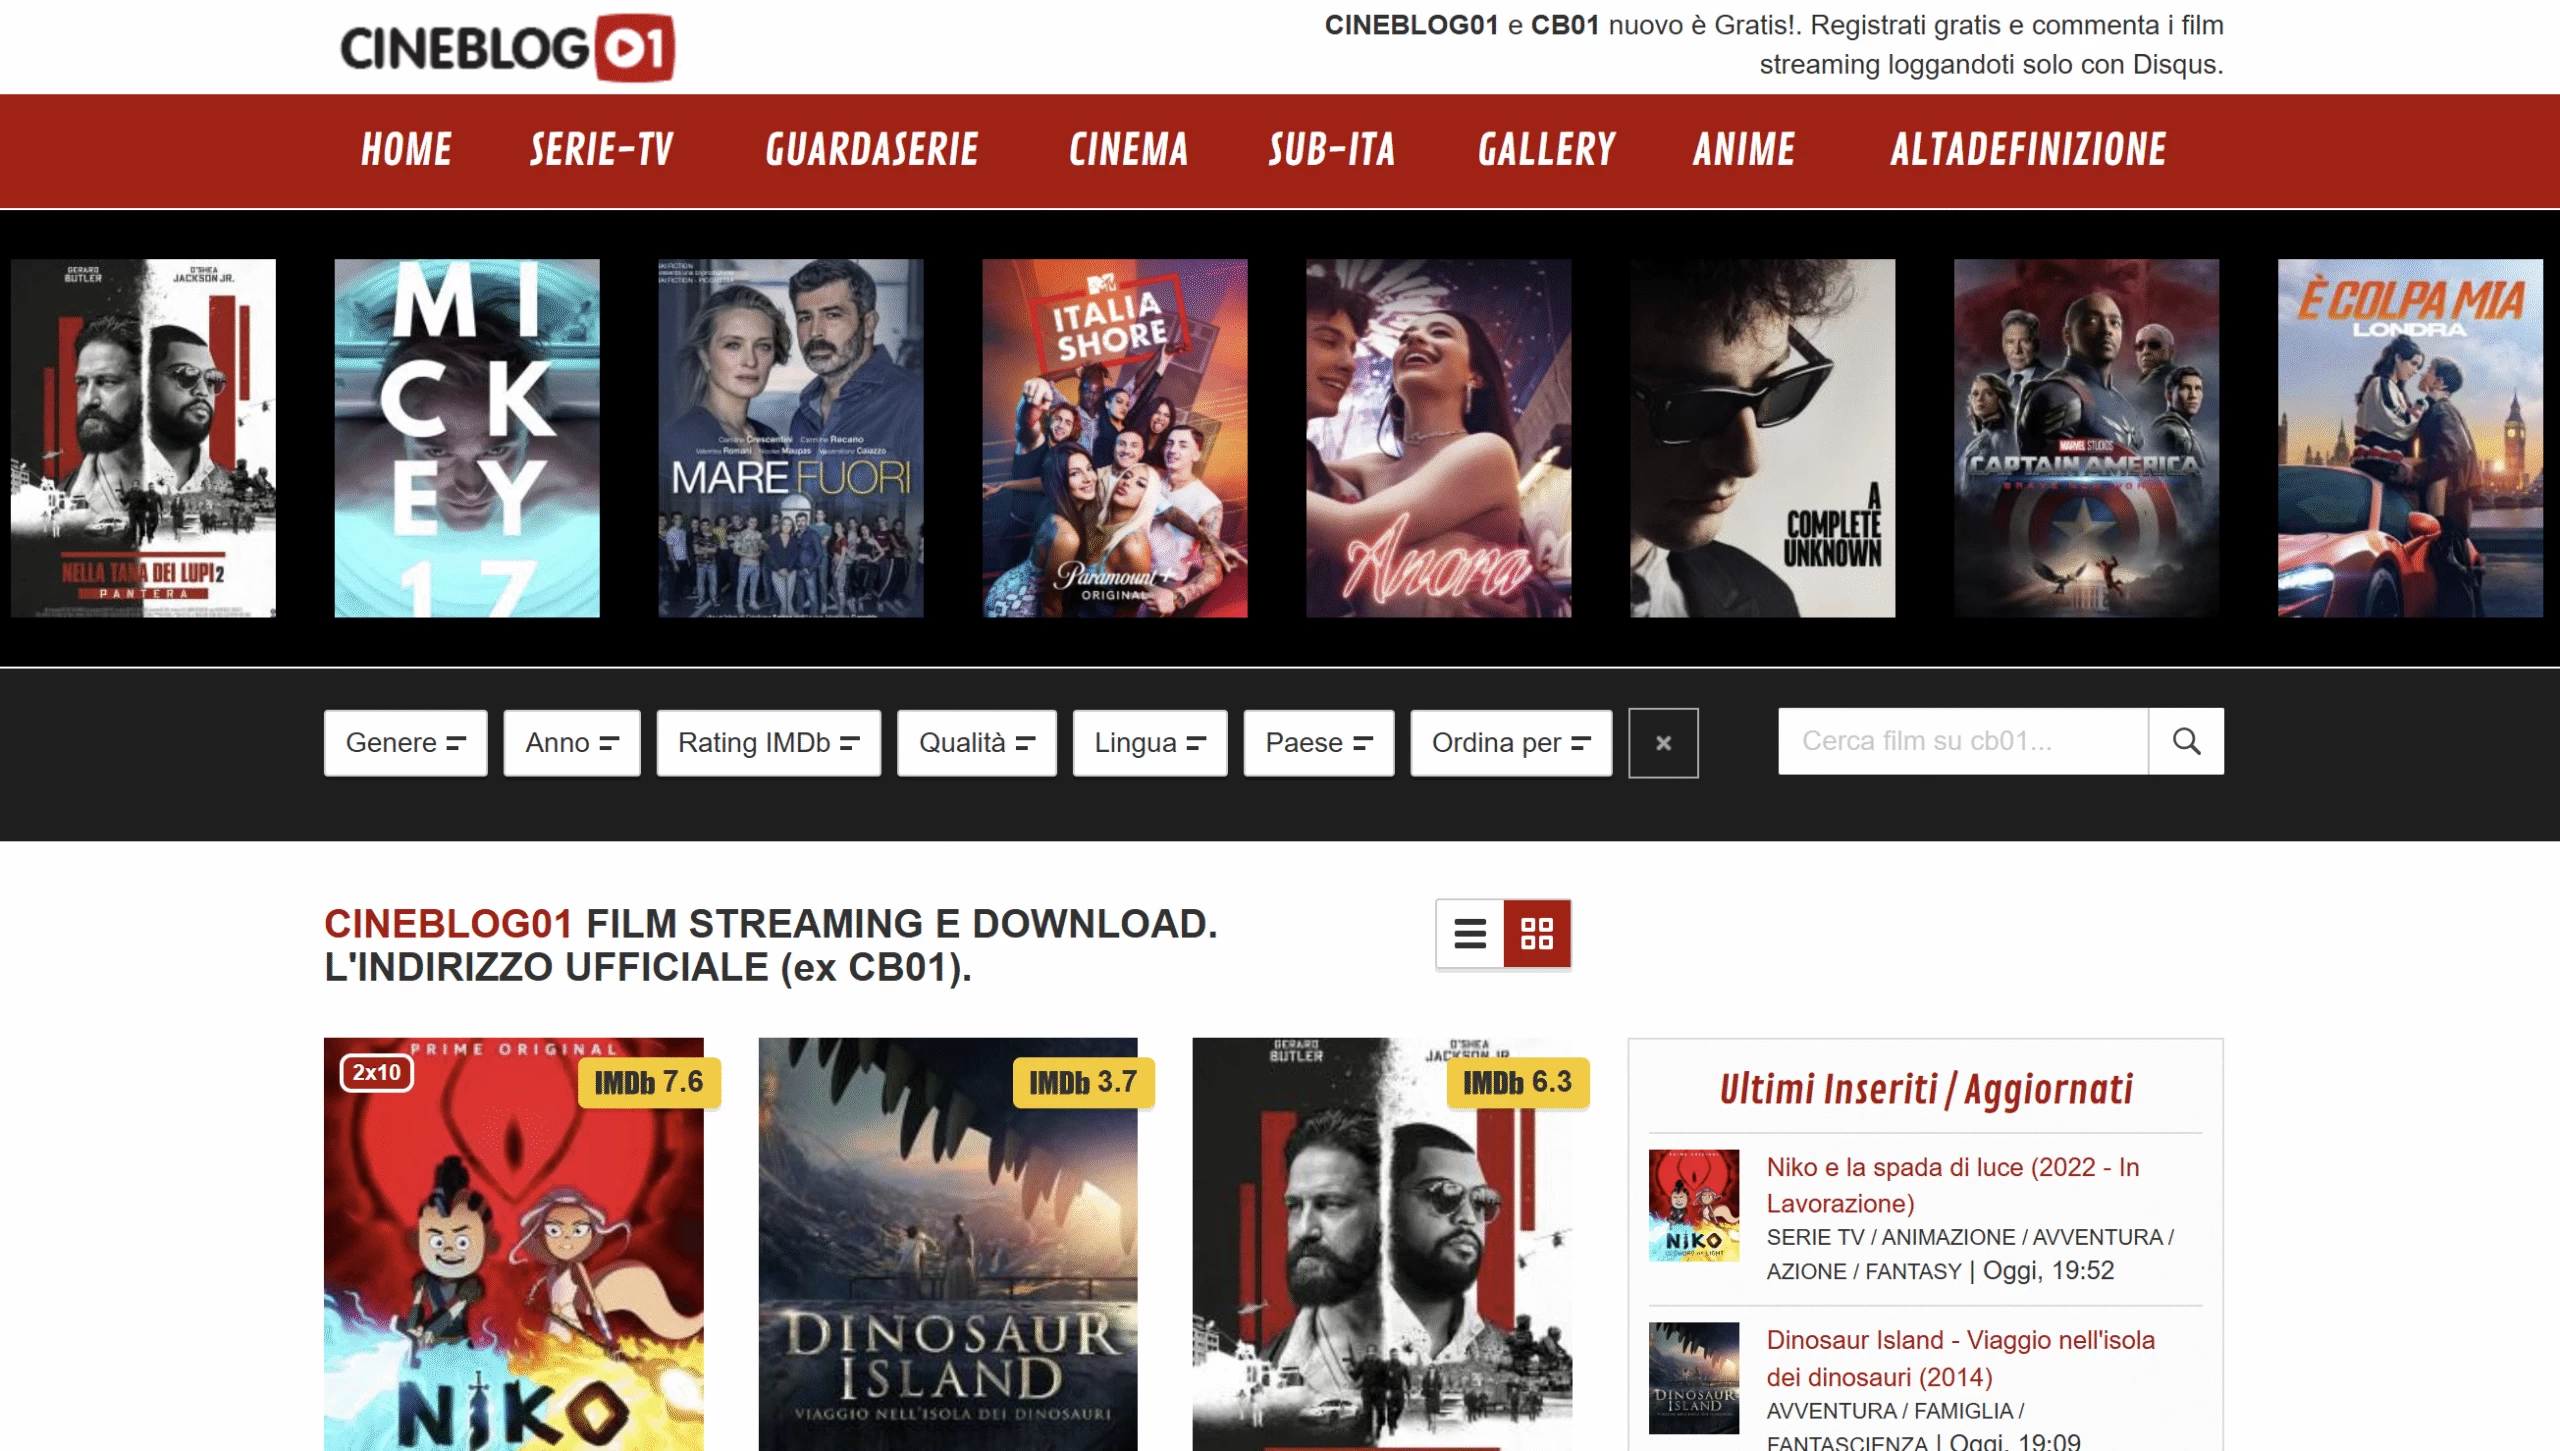Expand the Rating IMDb dropdown
2560x1451 pixels.
tap(768, 743)
